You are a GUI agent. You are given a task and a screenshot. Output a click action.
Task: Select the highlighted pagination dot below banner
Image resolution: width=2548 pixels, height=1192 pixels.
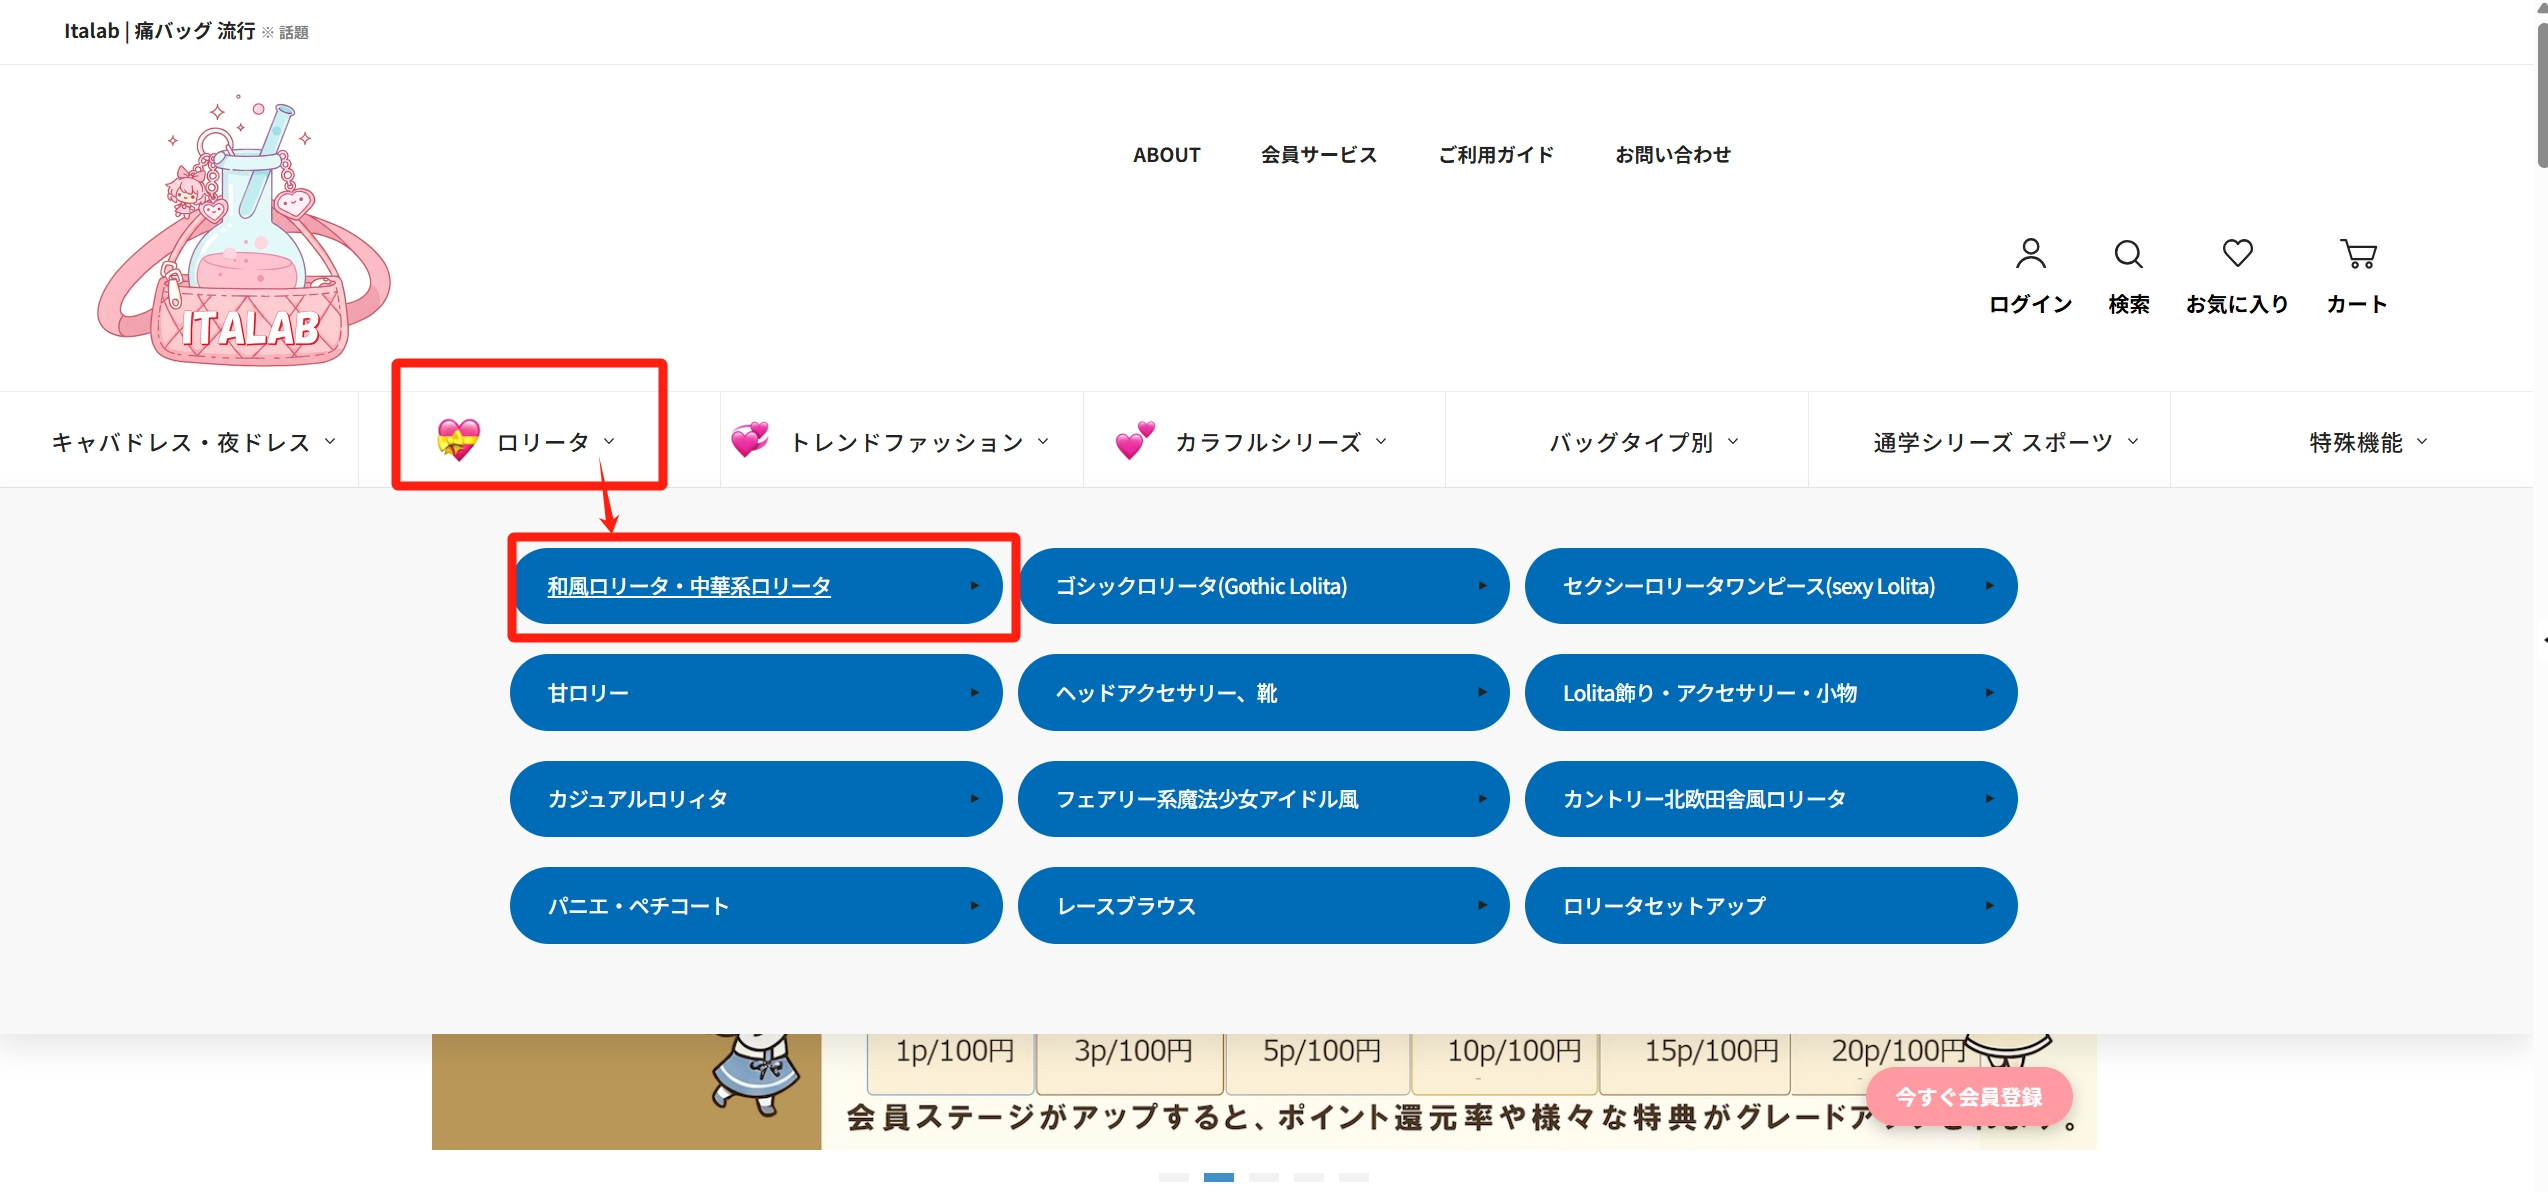(x=1221, y=1178)
